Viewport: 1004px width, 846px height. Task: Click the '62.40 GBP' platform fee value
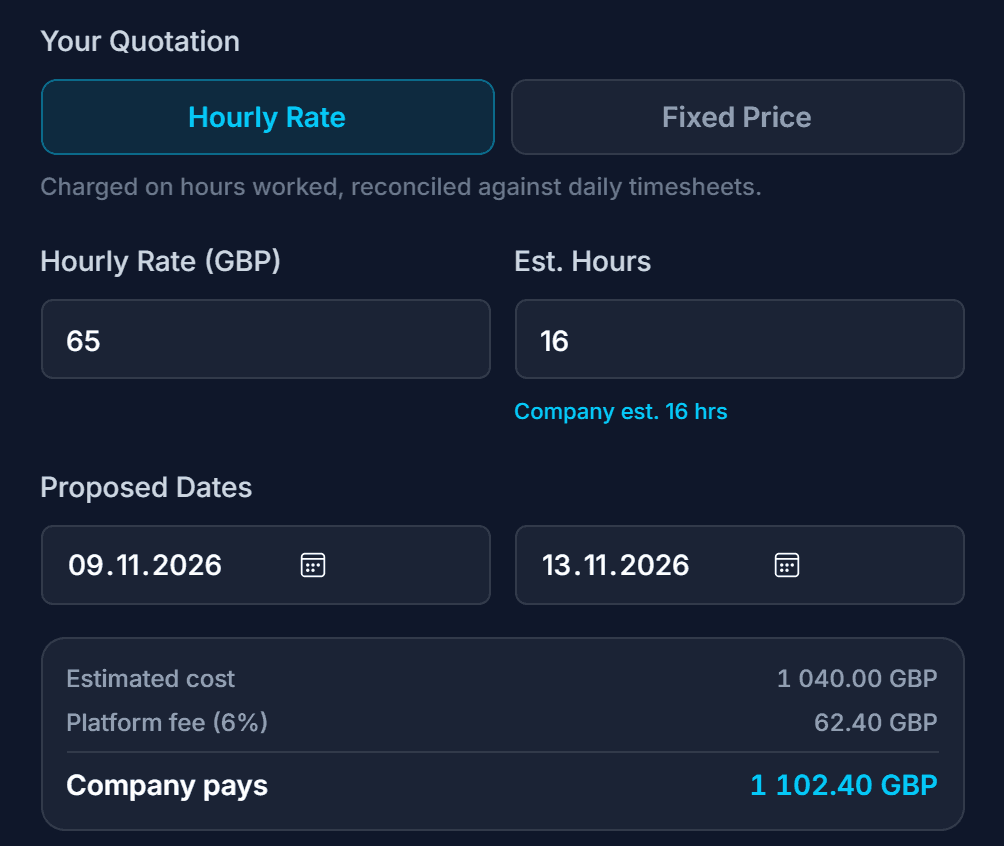(x=876, y=722)
